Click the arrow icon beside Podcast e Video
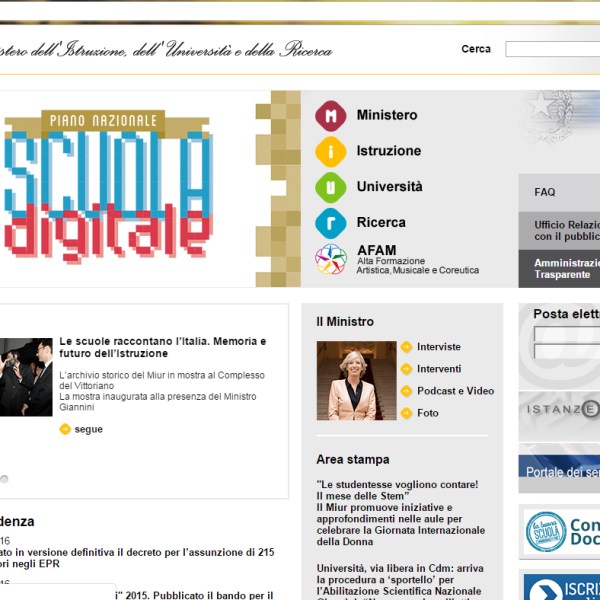This screenshot has width=600, height=600. 406,391
